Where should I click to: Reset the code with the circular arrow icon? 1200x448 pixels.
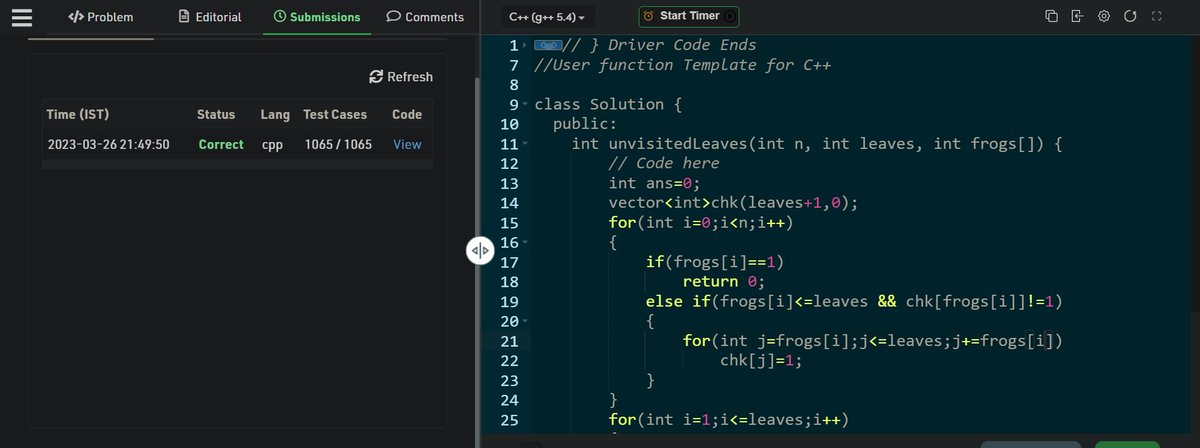pyautogui.click(x=1130, y=16)
